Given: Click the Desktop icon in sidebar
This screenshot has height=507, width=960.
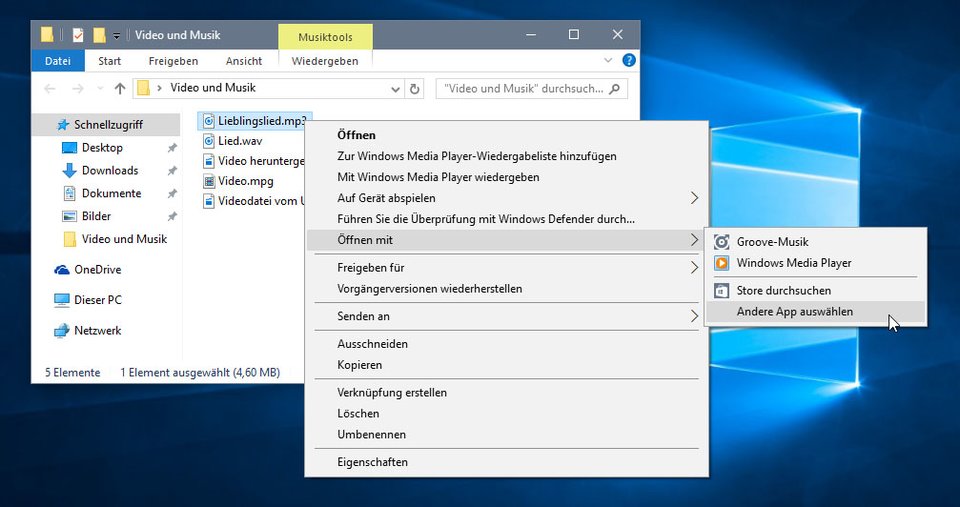Looking at the screenshot, I should coord(70,148).
